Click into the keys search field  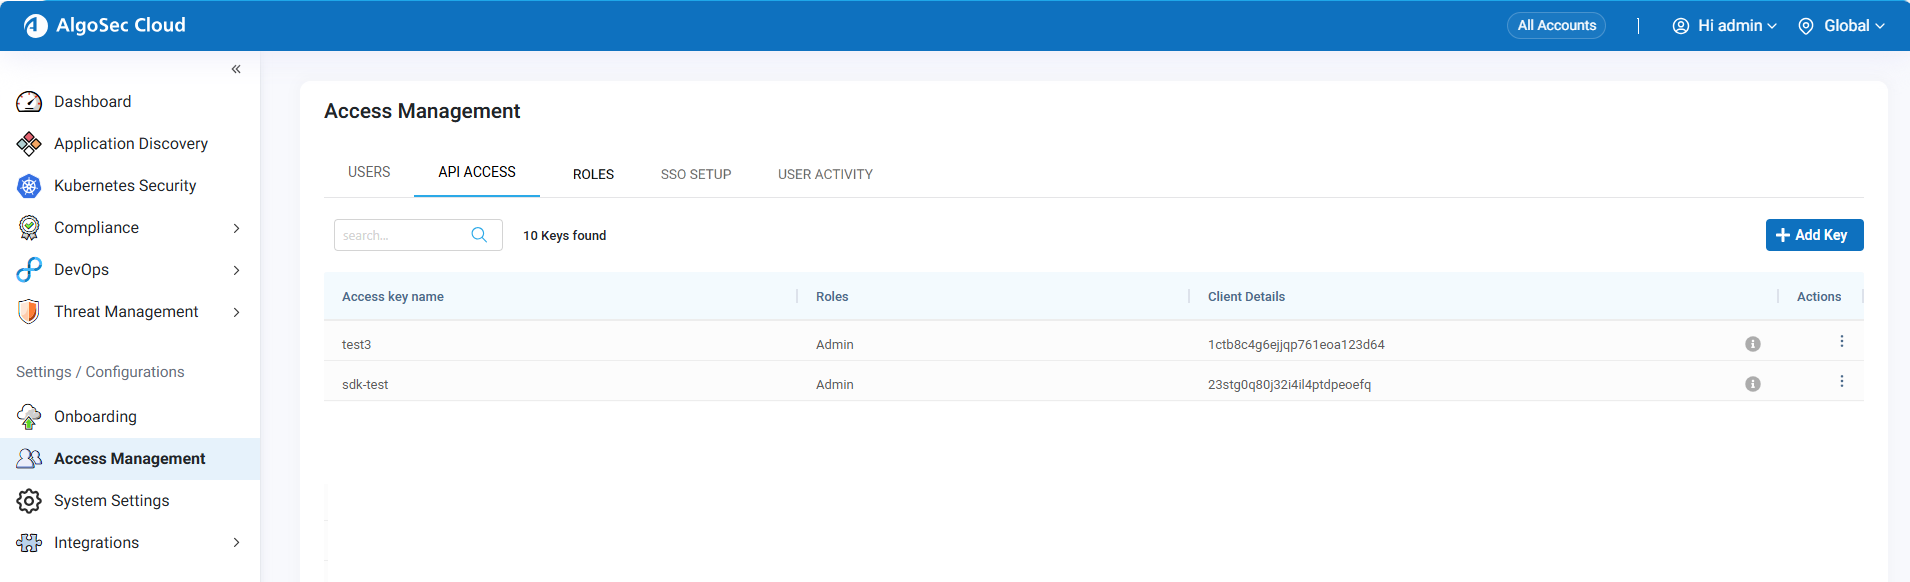(402, 235)
